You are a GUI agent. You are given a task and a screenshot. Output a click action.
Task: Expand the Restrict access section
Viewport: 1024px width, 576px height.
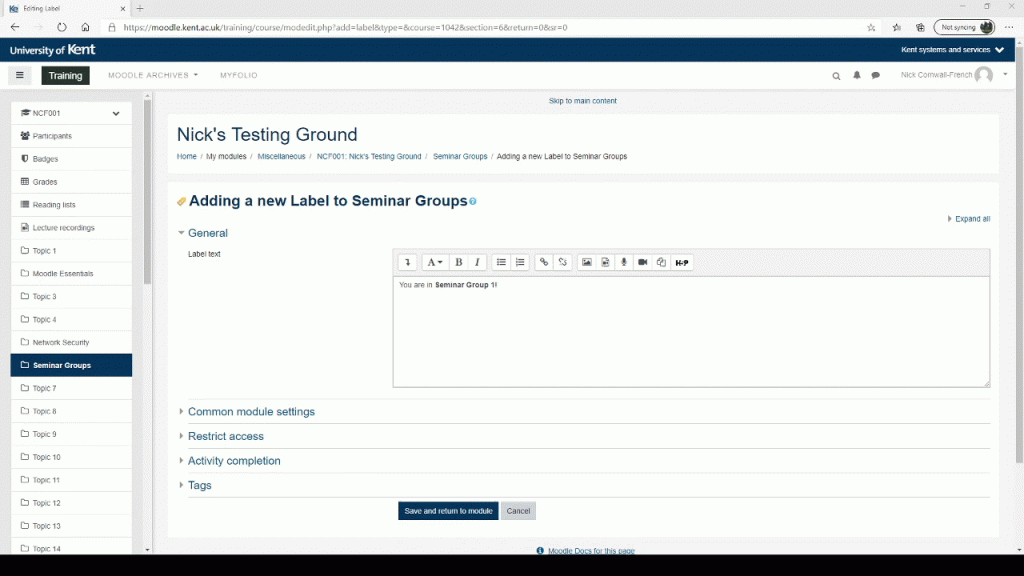pyautogui.click(x=225, y=437)
